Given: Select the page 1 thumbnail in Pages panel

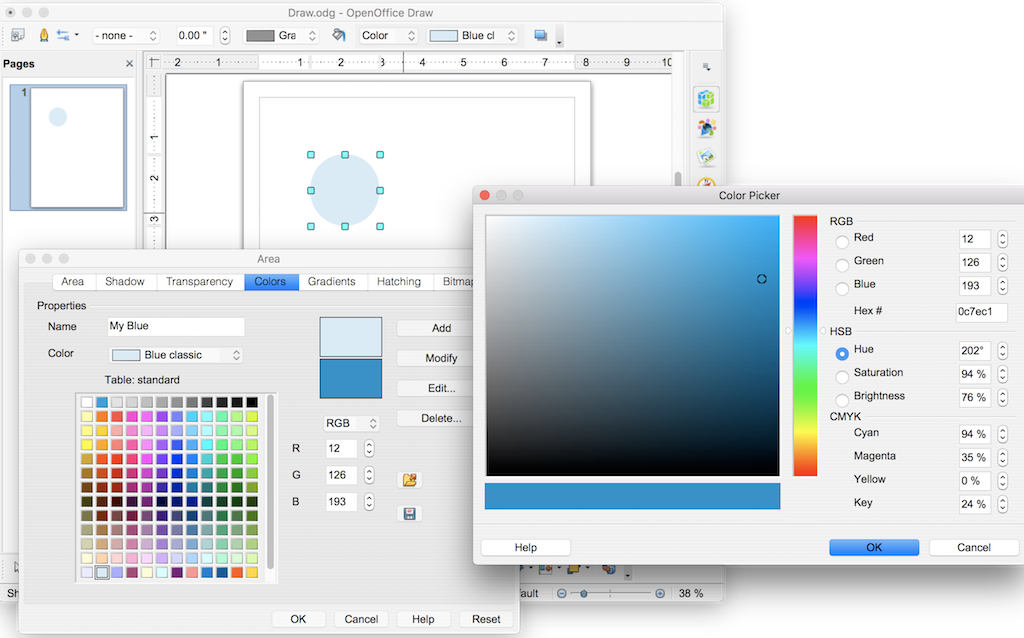Looking at the screenshot, I should (x=68, y=145).
